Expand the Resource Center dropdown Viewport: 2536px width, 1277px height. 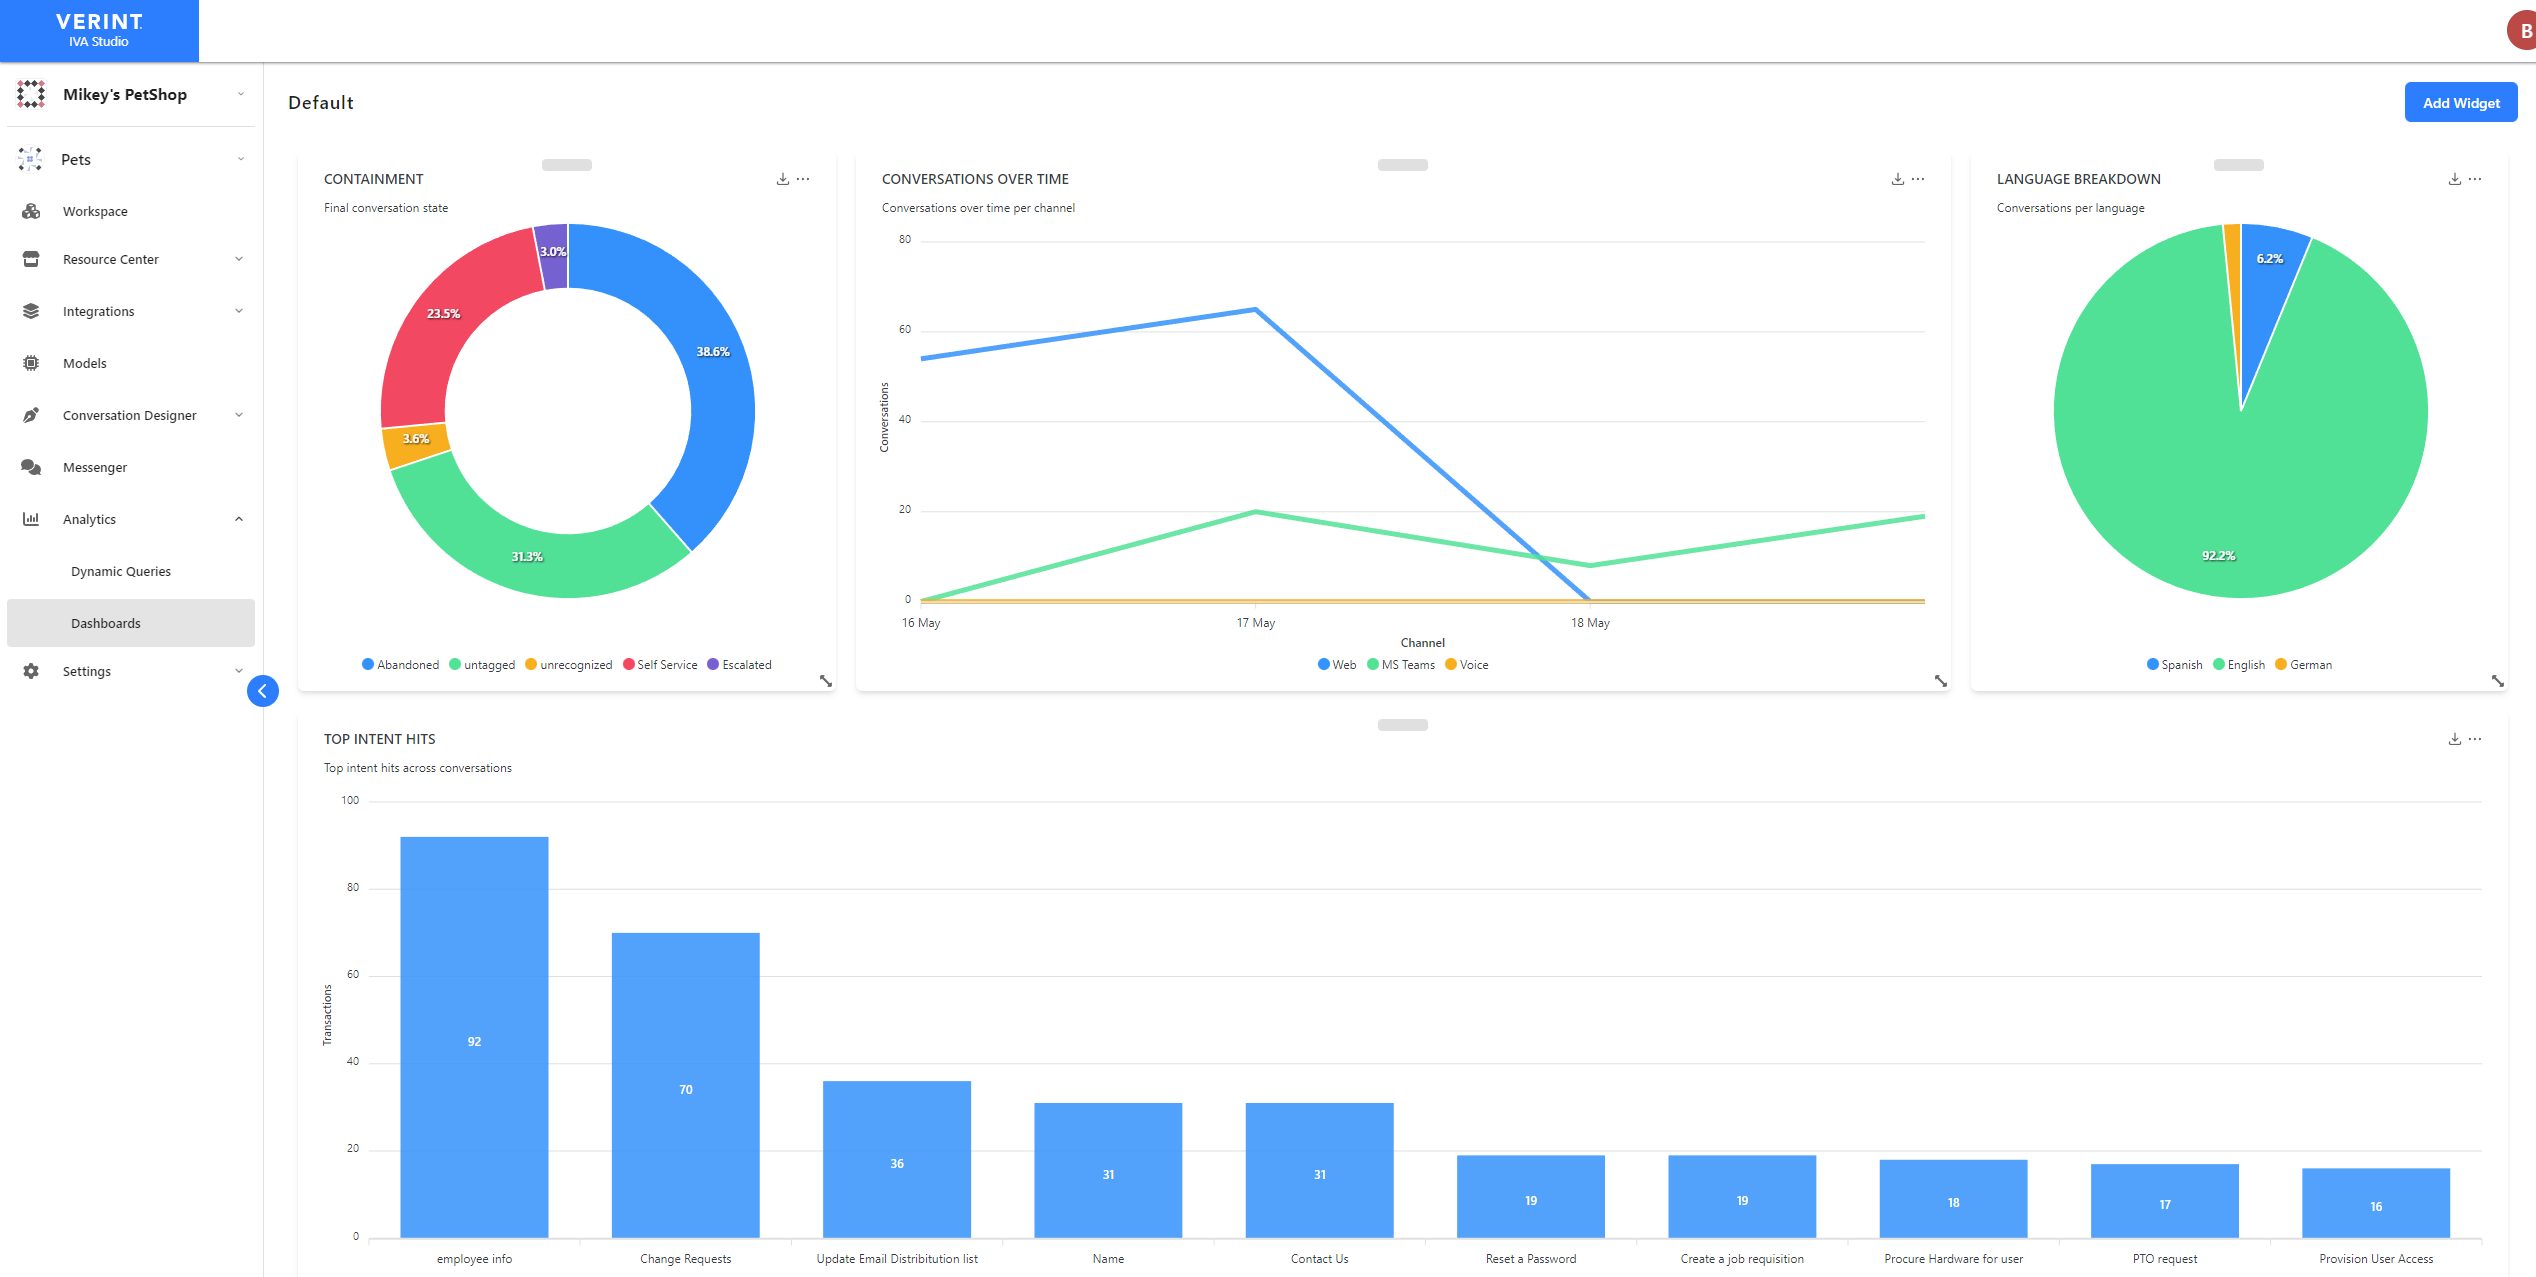[x=239, y=259]
